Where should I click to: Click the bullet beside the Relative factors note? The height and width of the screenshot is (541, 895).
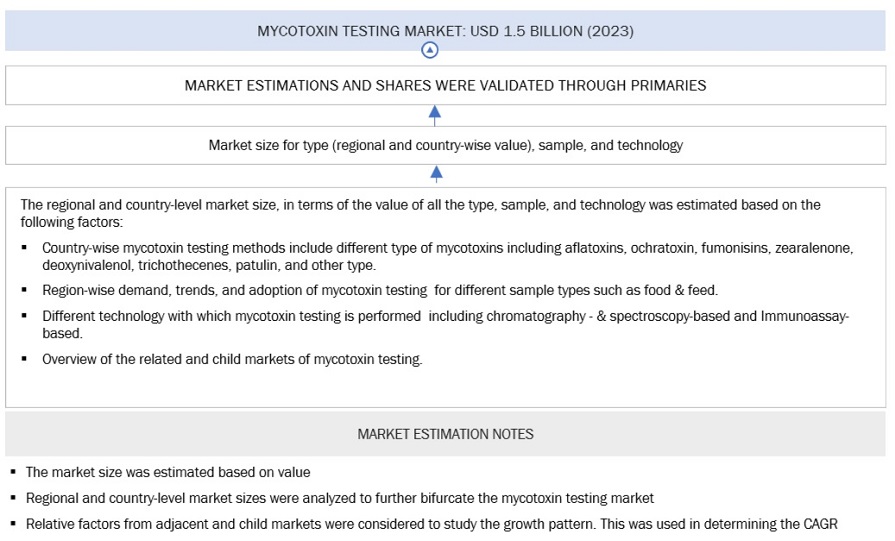pos(12,524)
